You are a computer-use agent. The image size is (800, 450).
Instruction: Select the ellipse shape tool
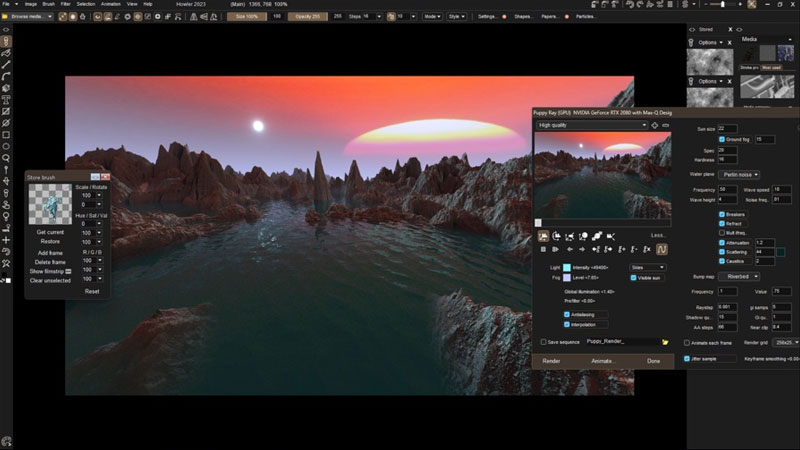7,145
